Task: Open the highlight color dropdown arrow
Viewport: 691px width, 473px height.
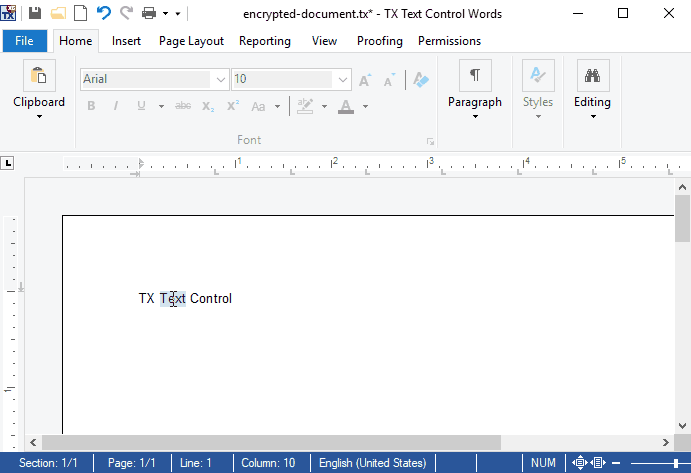Action: click(324, 106)
